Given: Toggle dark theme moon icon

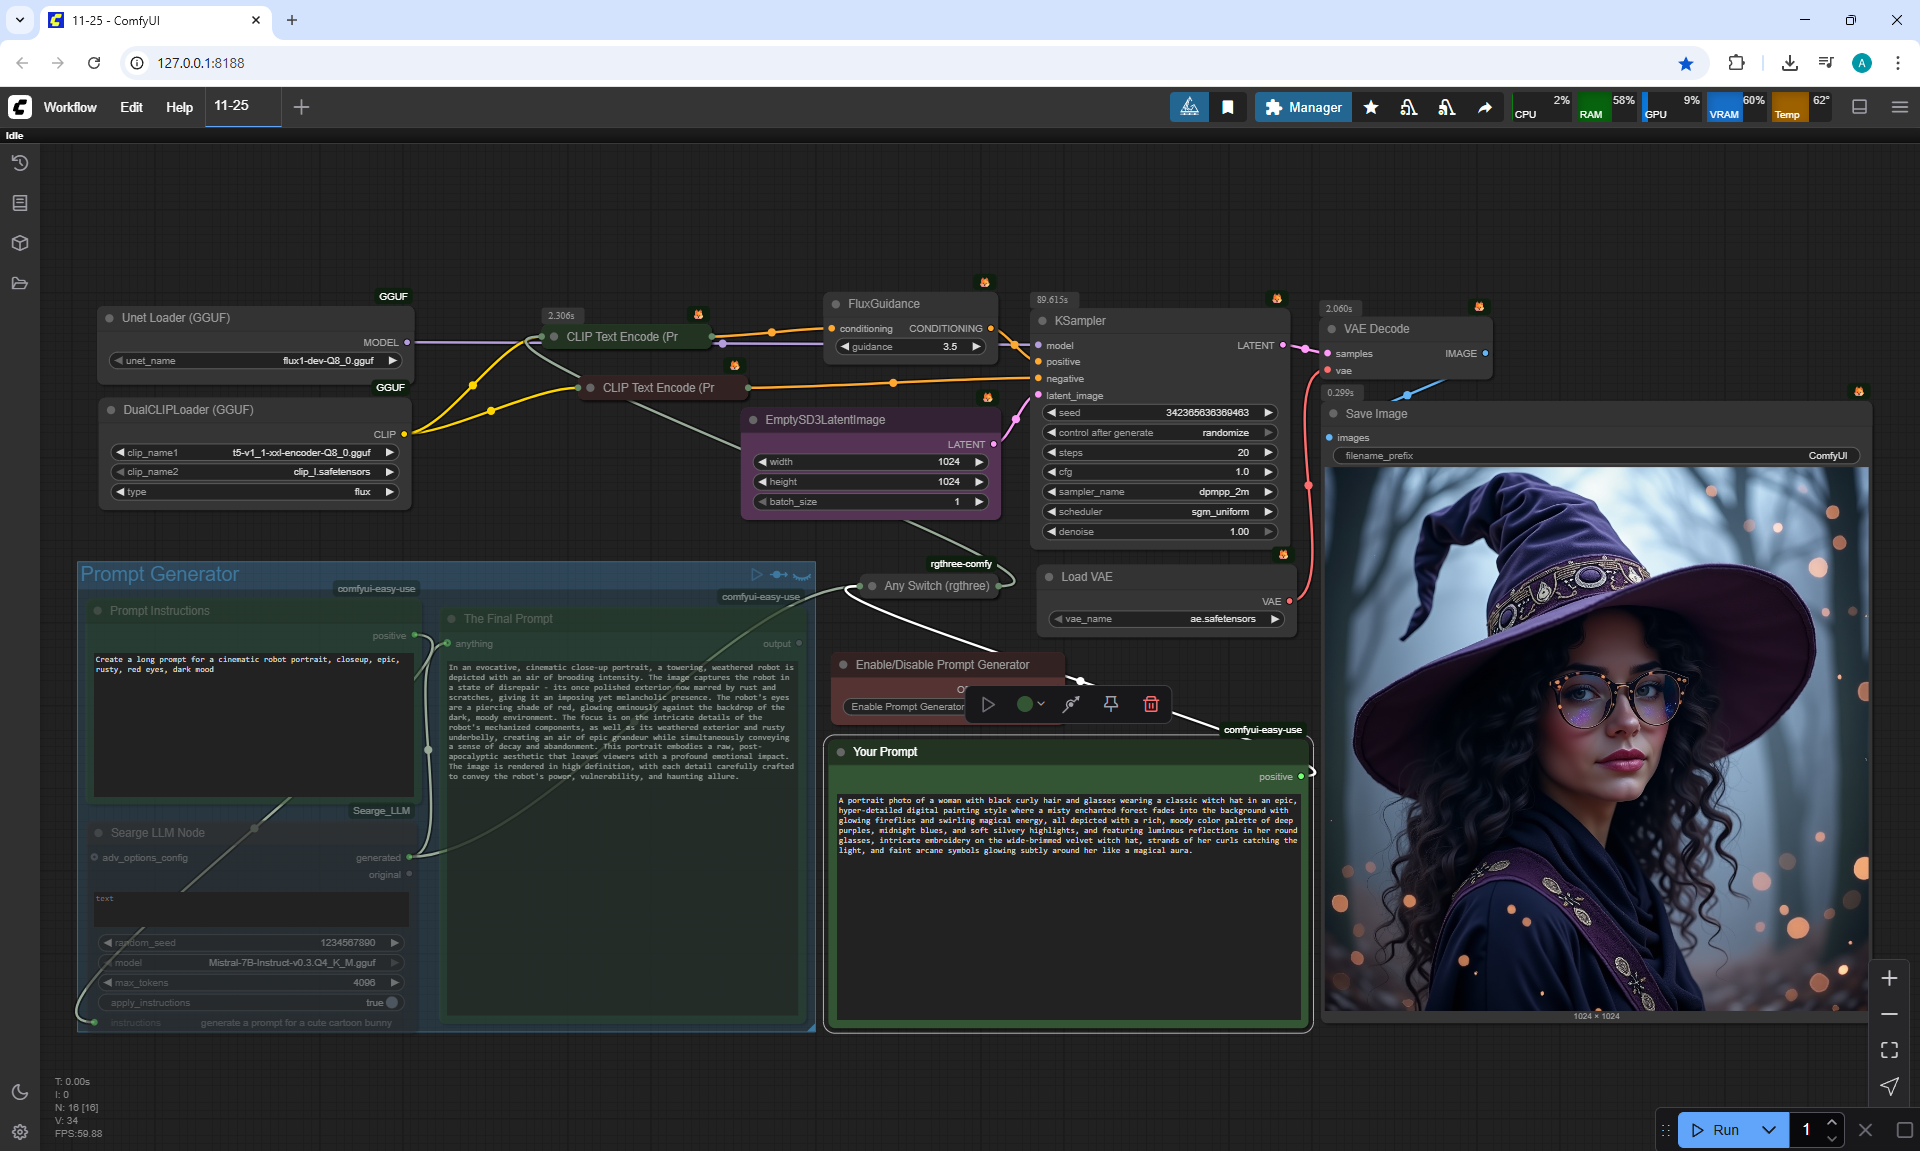Looking at the screenshot, I should (20, 1092).
